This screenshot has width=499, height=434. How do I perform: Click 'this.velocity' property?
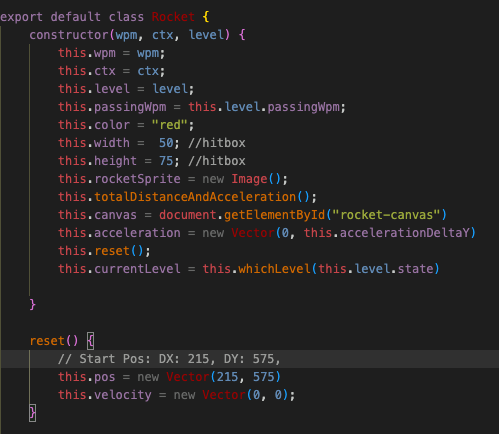pos(105,395)
